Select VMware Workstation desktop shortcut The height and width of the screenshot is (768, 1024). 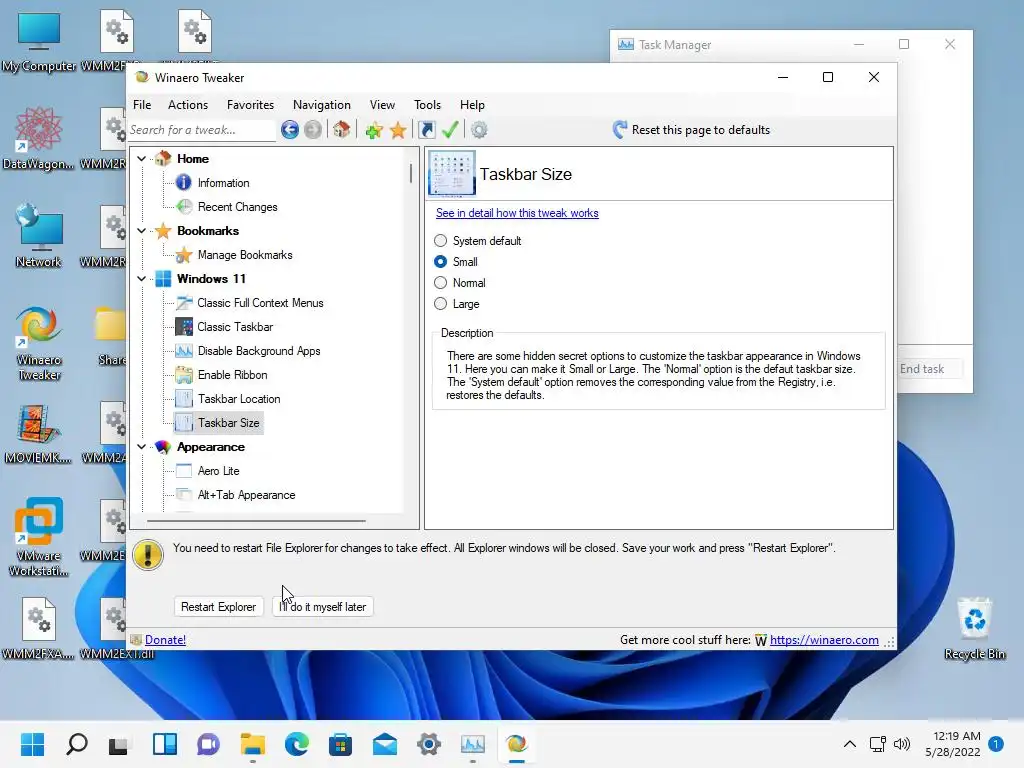tap(39, 537)
